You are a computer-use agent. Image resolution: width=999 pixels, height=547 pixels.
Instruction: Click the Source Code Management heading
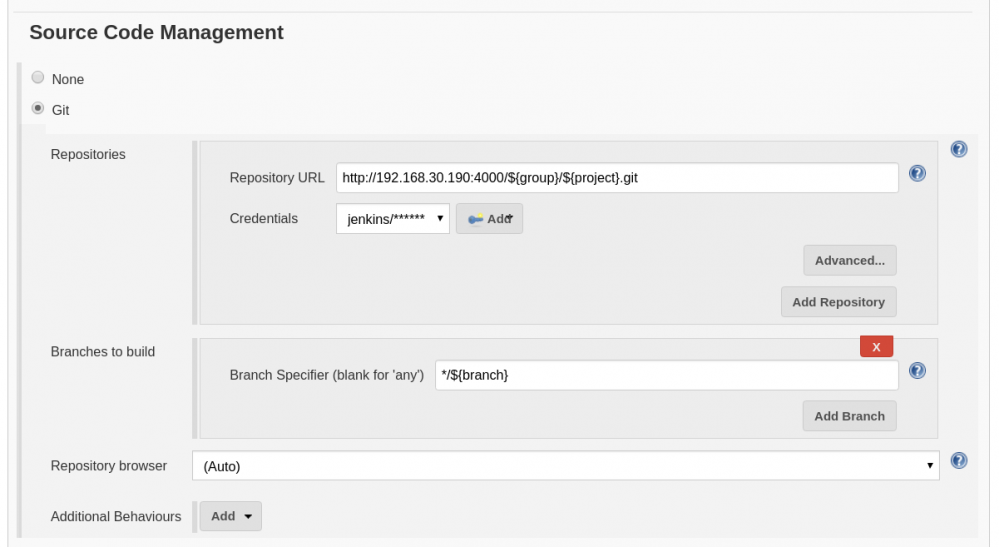[157, 33]
